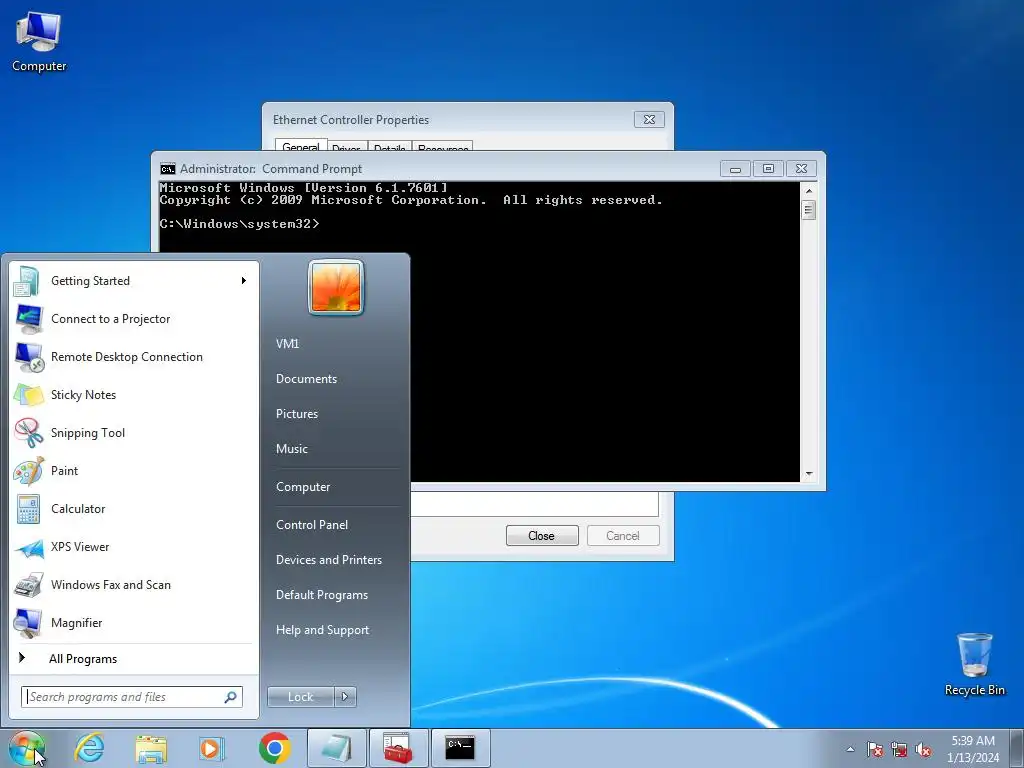Select Driver tab in Ethernet Controller Properties
1024x768 pixels.
pos(346,146)
